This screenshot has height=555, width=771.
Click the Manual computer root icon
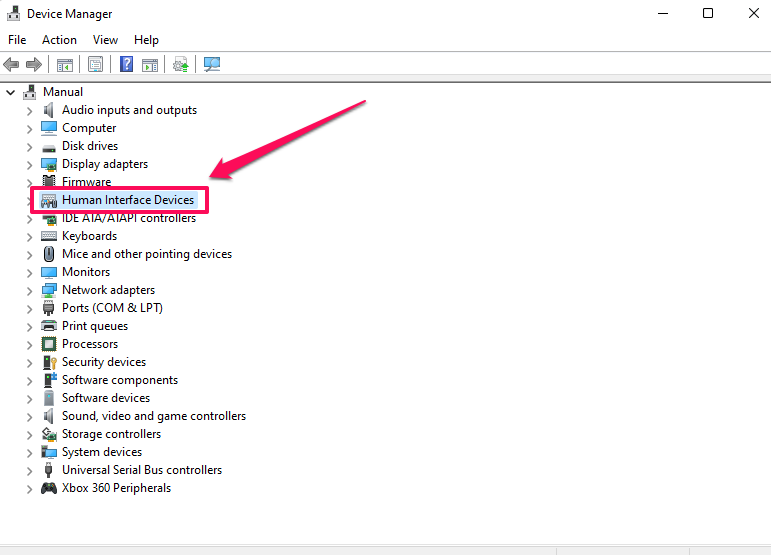[x=30, y=92]
